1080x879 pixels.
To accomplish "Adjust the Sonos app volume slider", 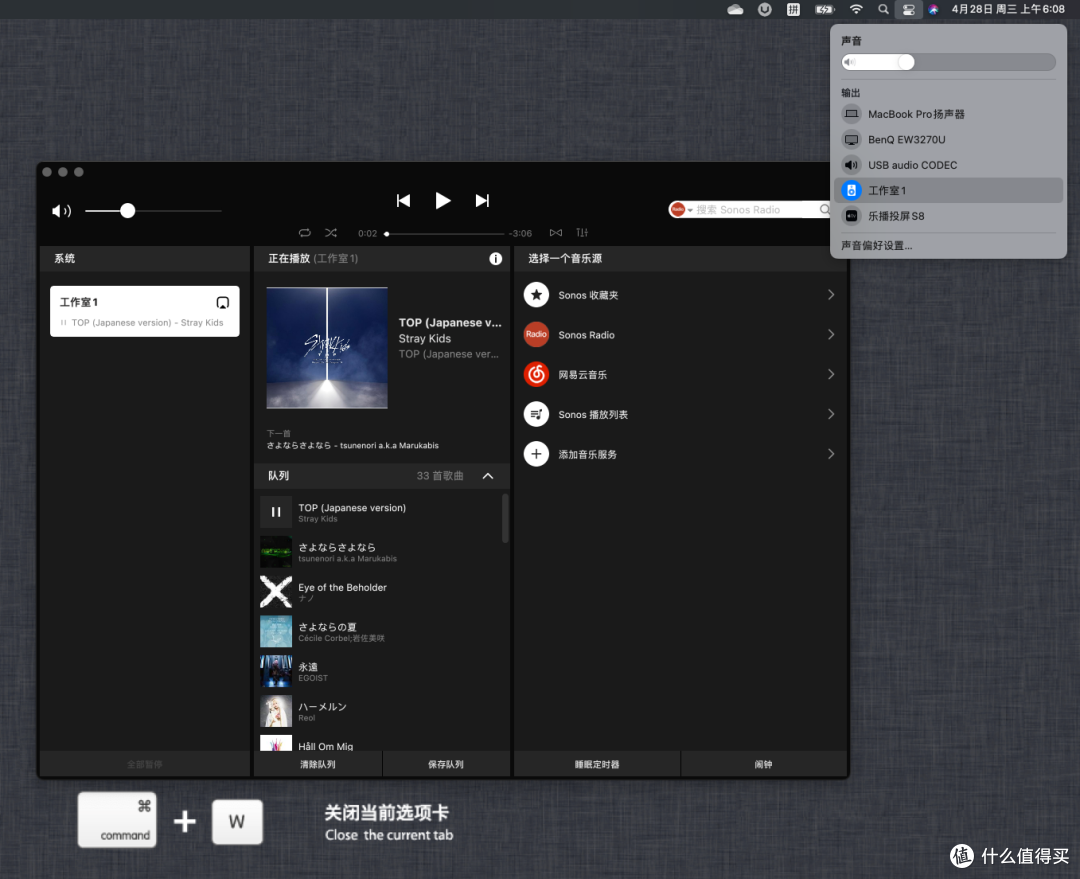I will click(153, 211).
